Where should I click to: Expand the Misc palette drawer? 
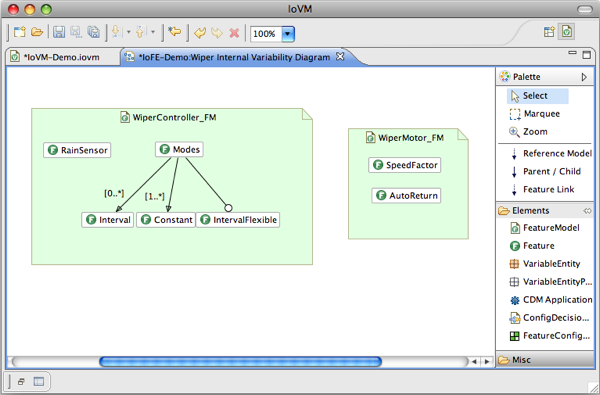[545, 360]
